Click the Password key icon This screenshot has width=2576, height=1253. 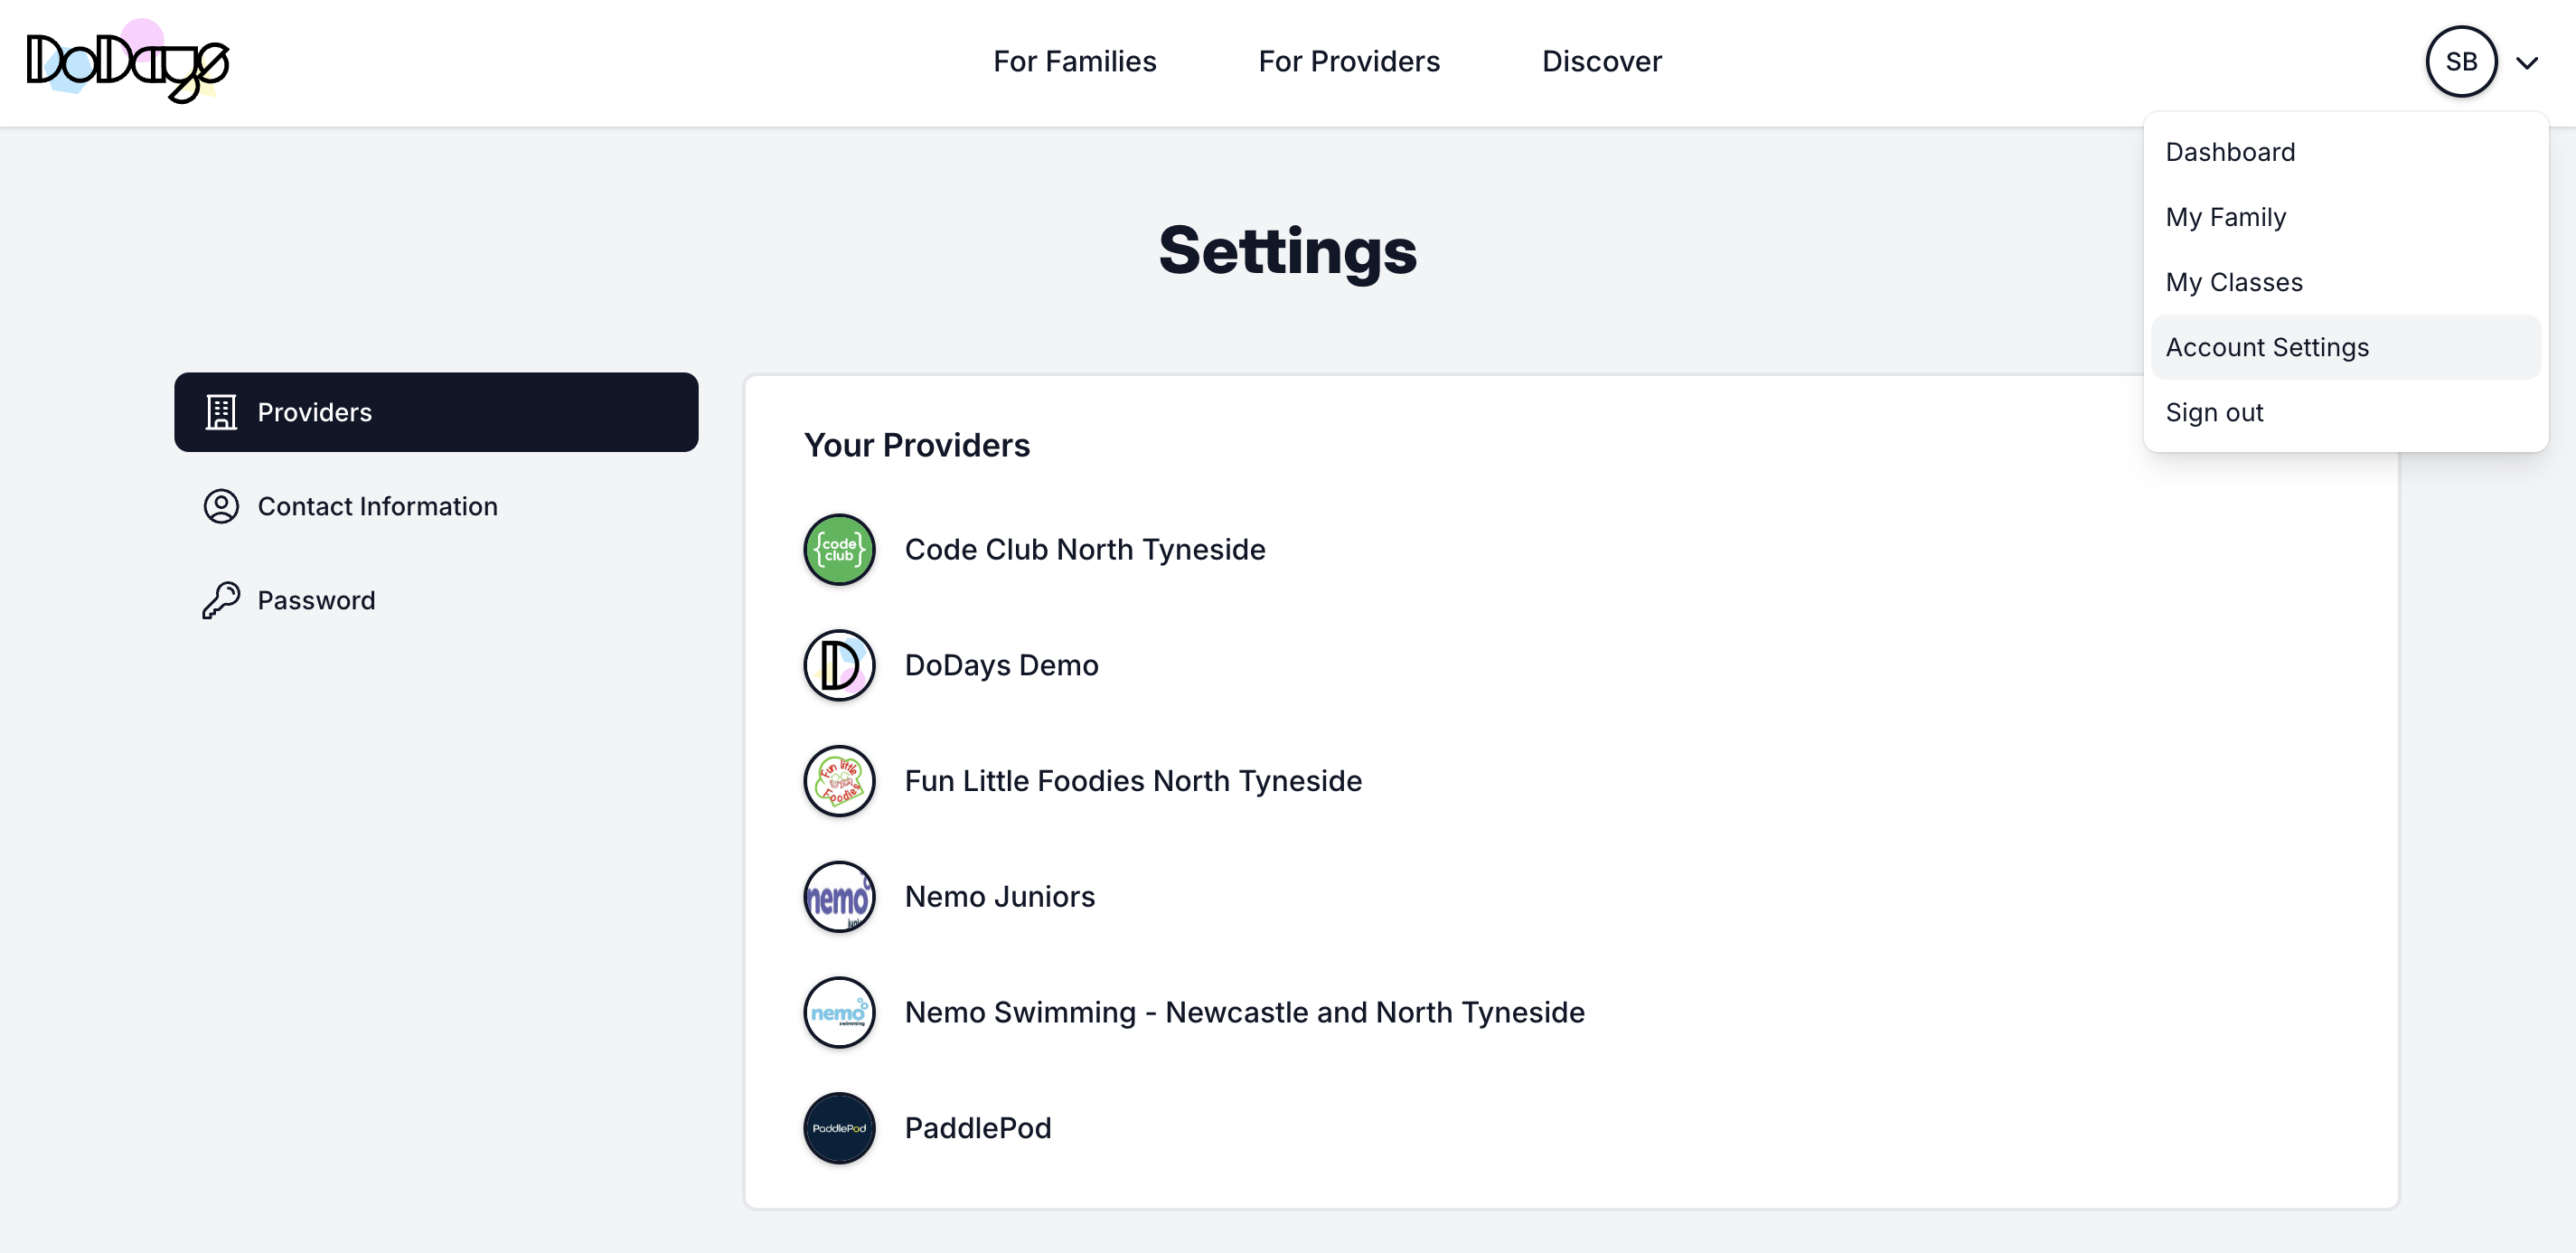(220, 599)
